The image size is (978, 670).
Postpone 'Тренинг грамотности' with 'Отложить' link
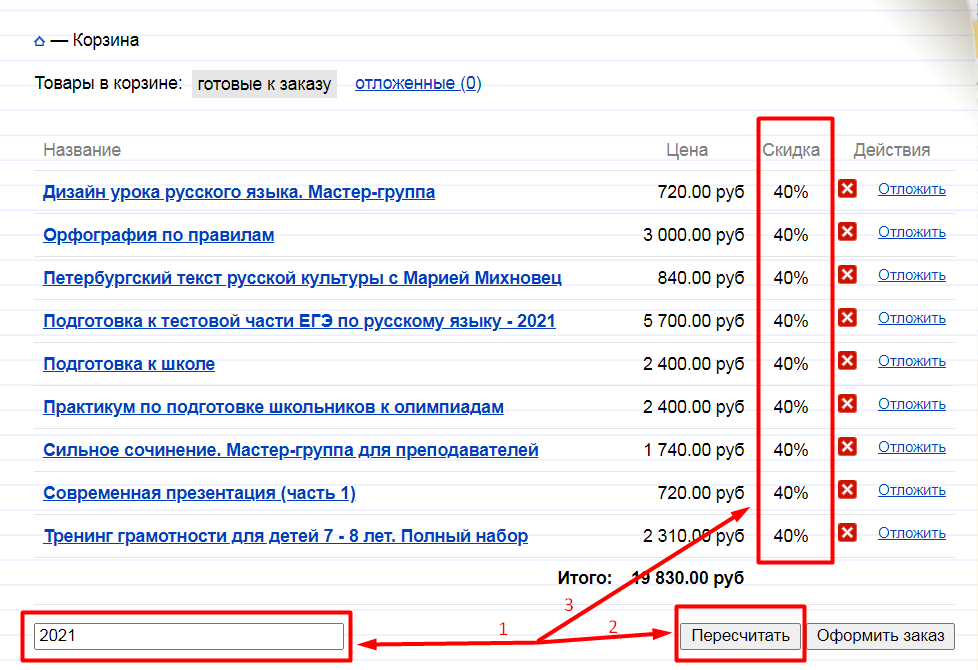point(911,533)
